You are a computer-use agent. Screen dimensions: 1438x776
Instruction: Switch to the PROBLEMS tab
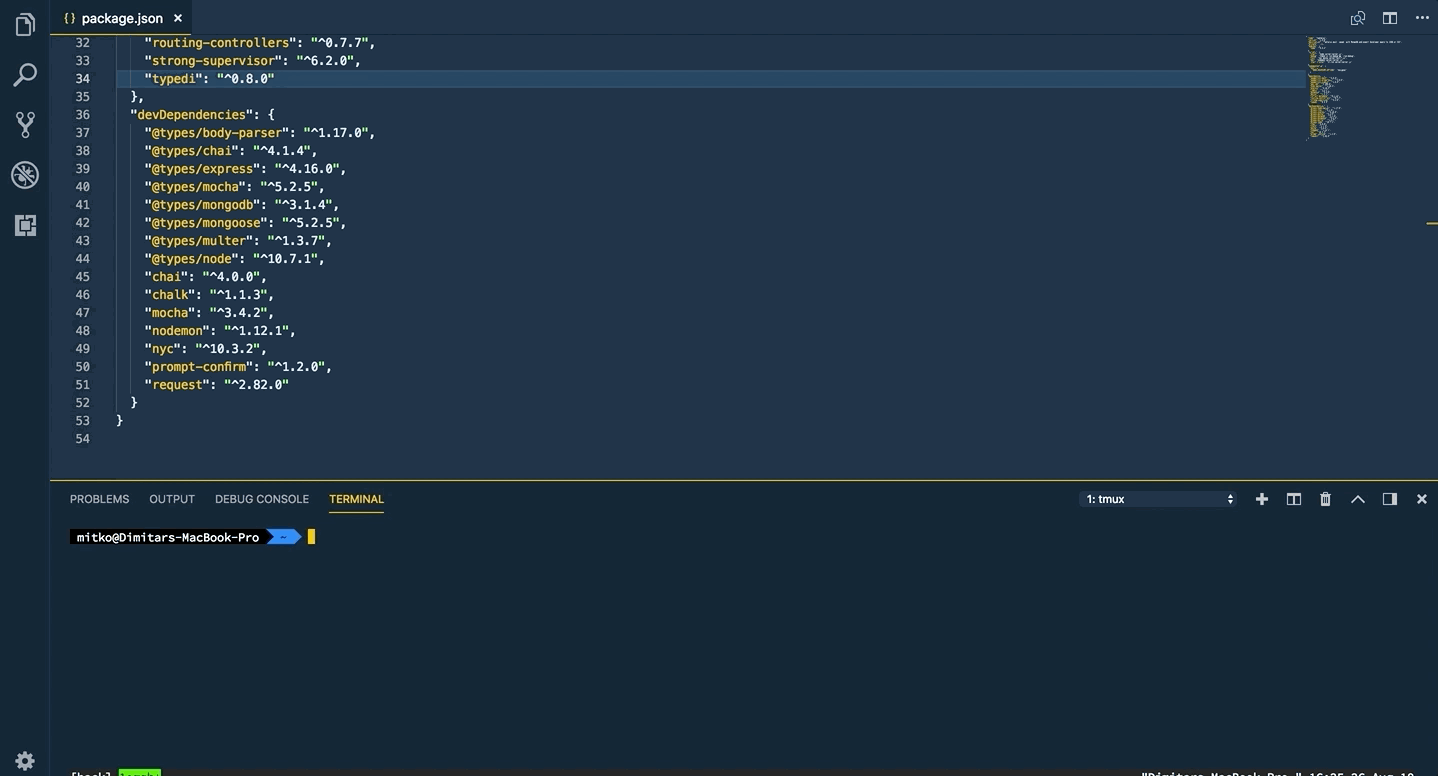(x=99, y=498)
